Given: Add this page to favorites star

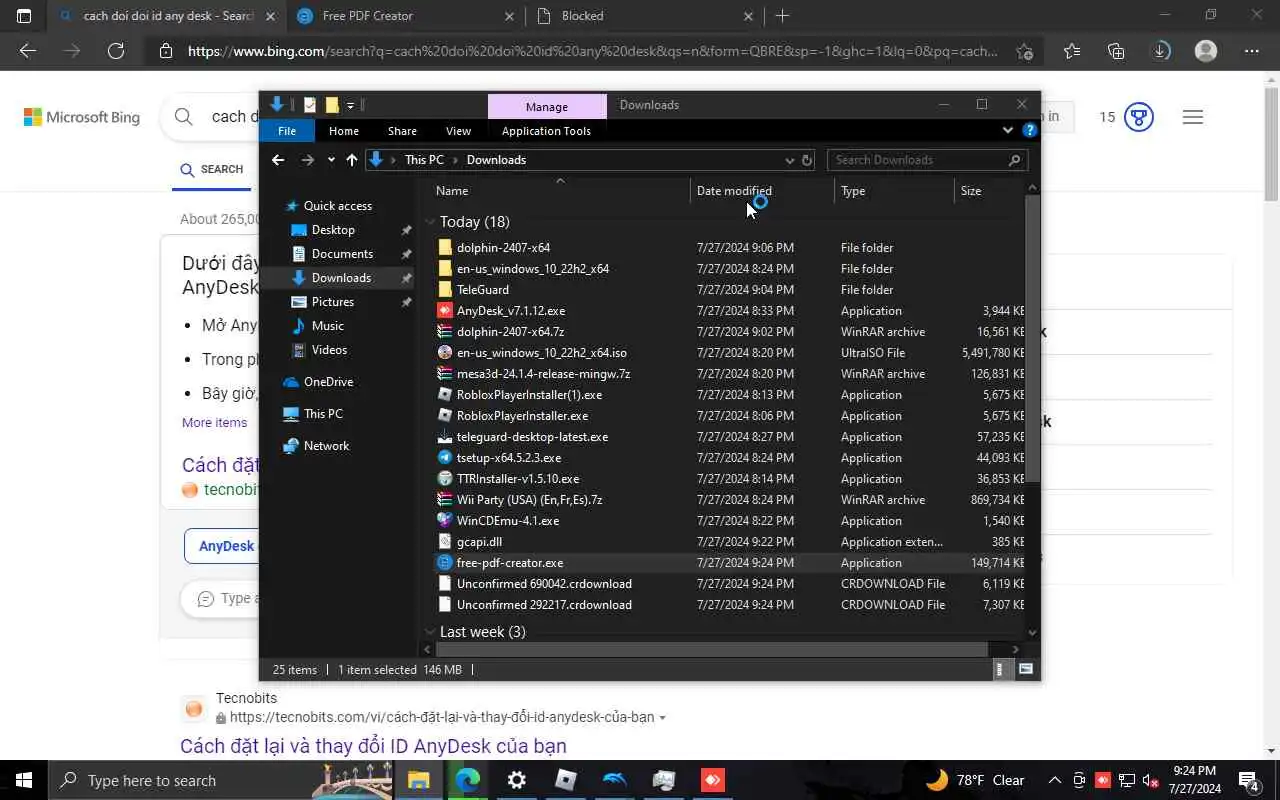Looking at the screenshot, I should pos(1024,51).
